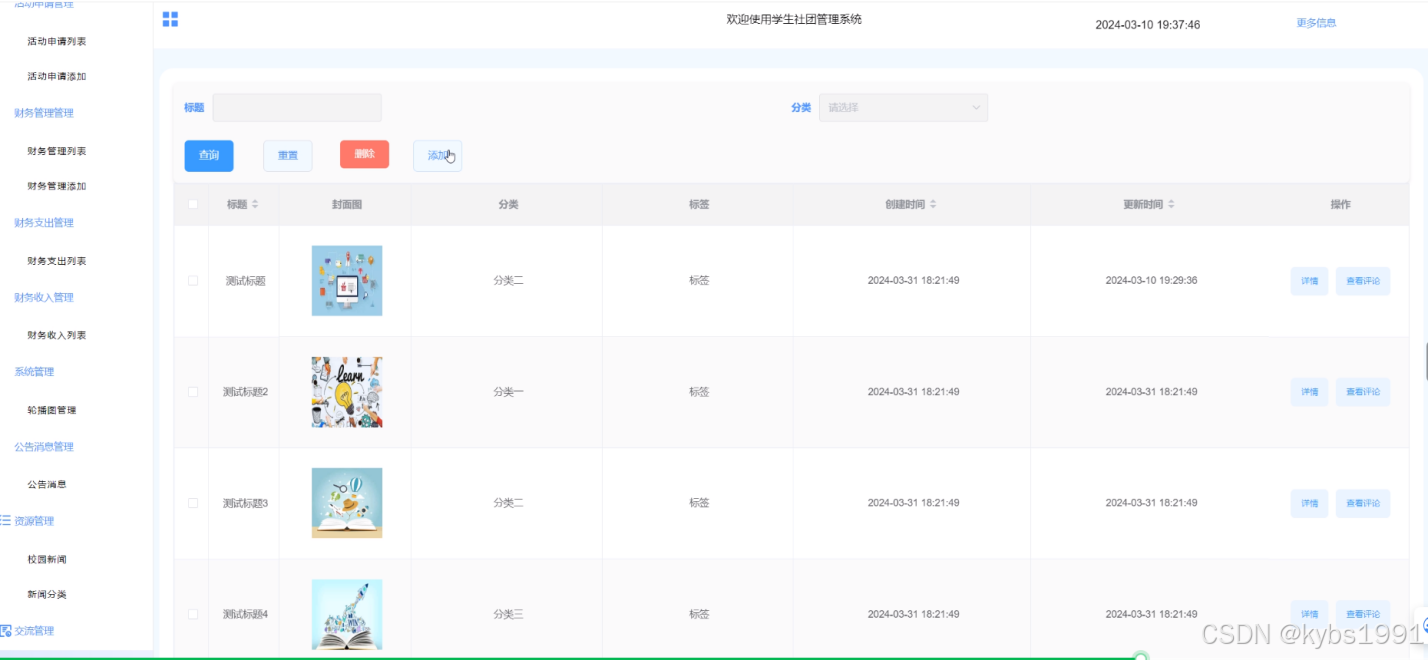This screenshot has width=1428, height=660.
Task: Check the checkbox for row 测试标题2
Action: (193, 392)
